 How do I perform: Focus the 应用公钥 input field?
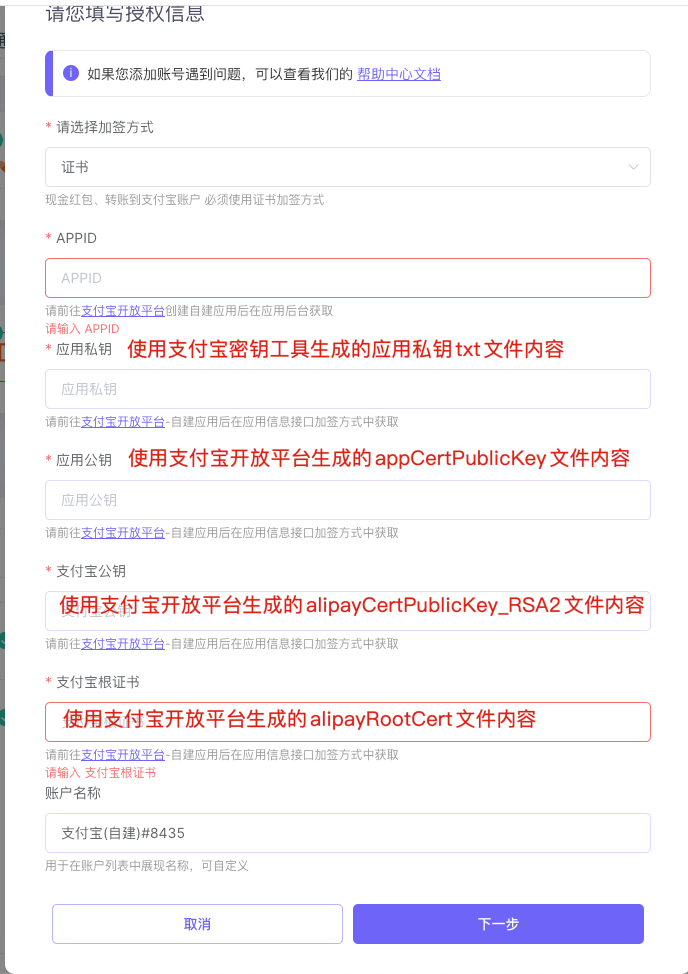[348, 500]
